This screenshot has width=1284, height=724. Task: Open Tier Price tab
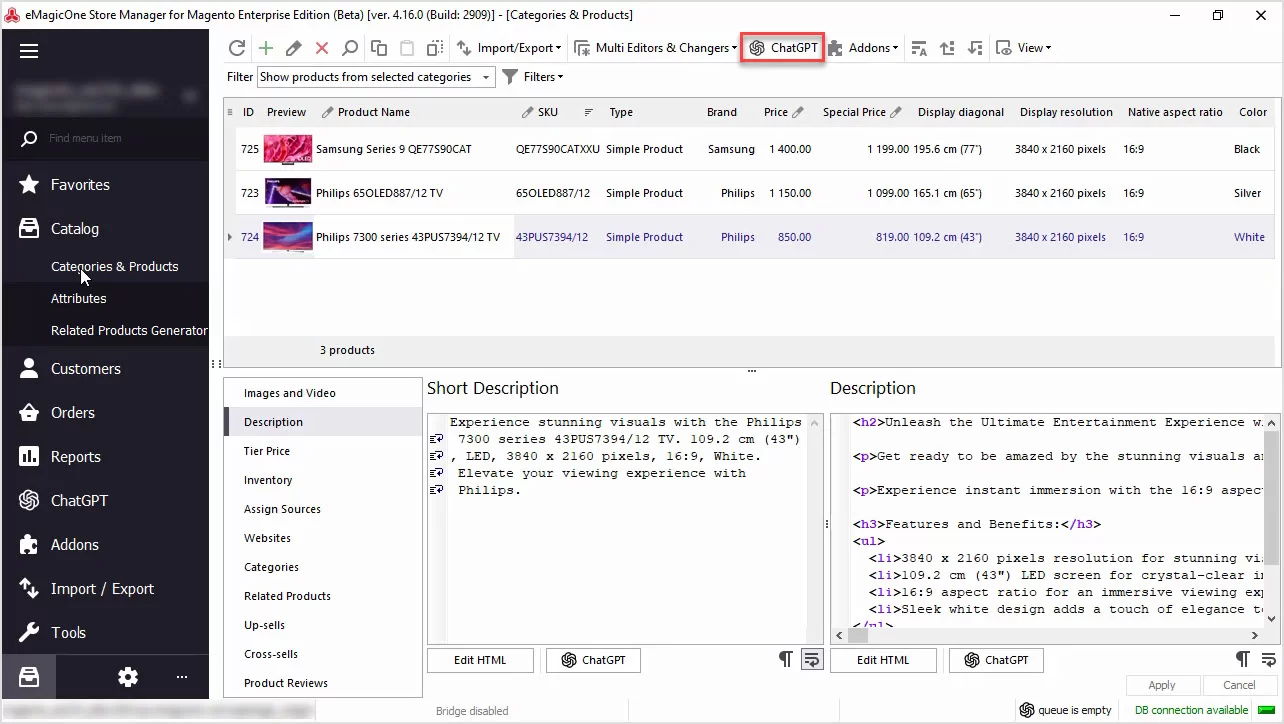pos(323,451)
